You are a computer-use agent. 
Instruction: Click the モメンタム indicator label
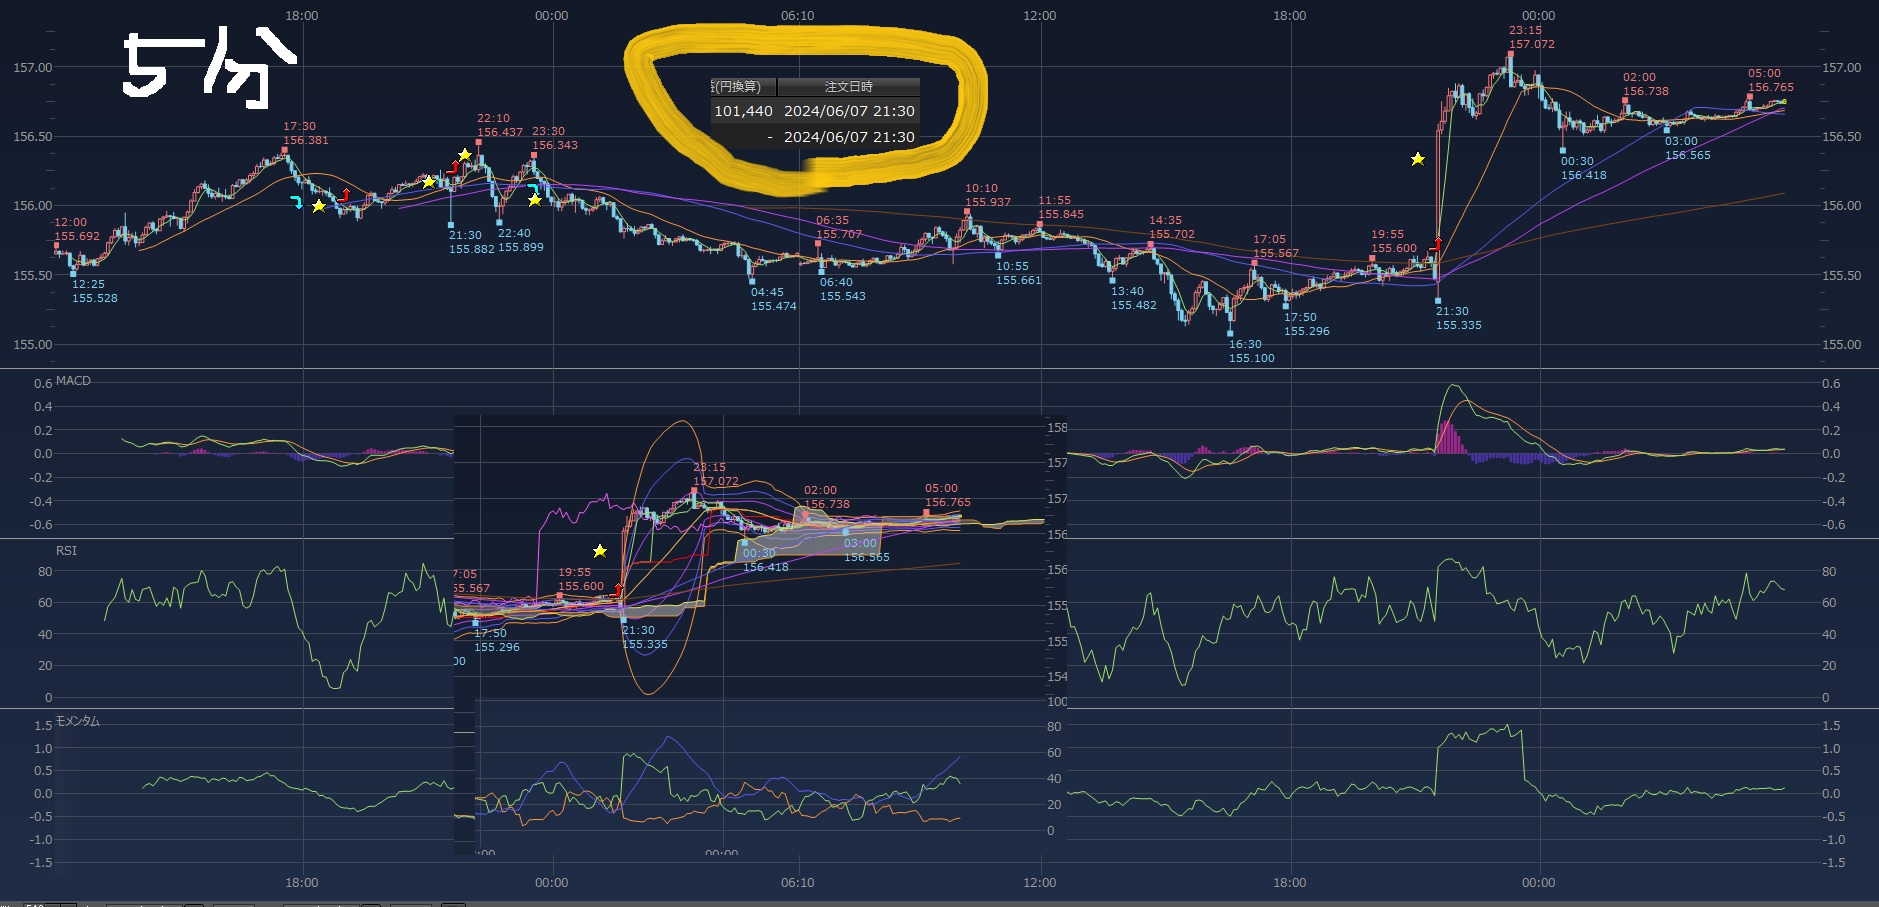pyautogui.click(x=77, y=721)
